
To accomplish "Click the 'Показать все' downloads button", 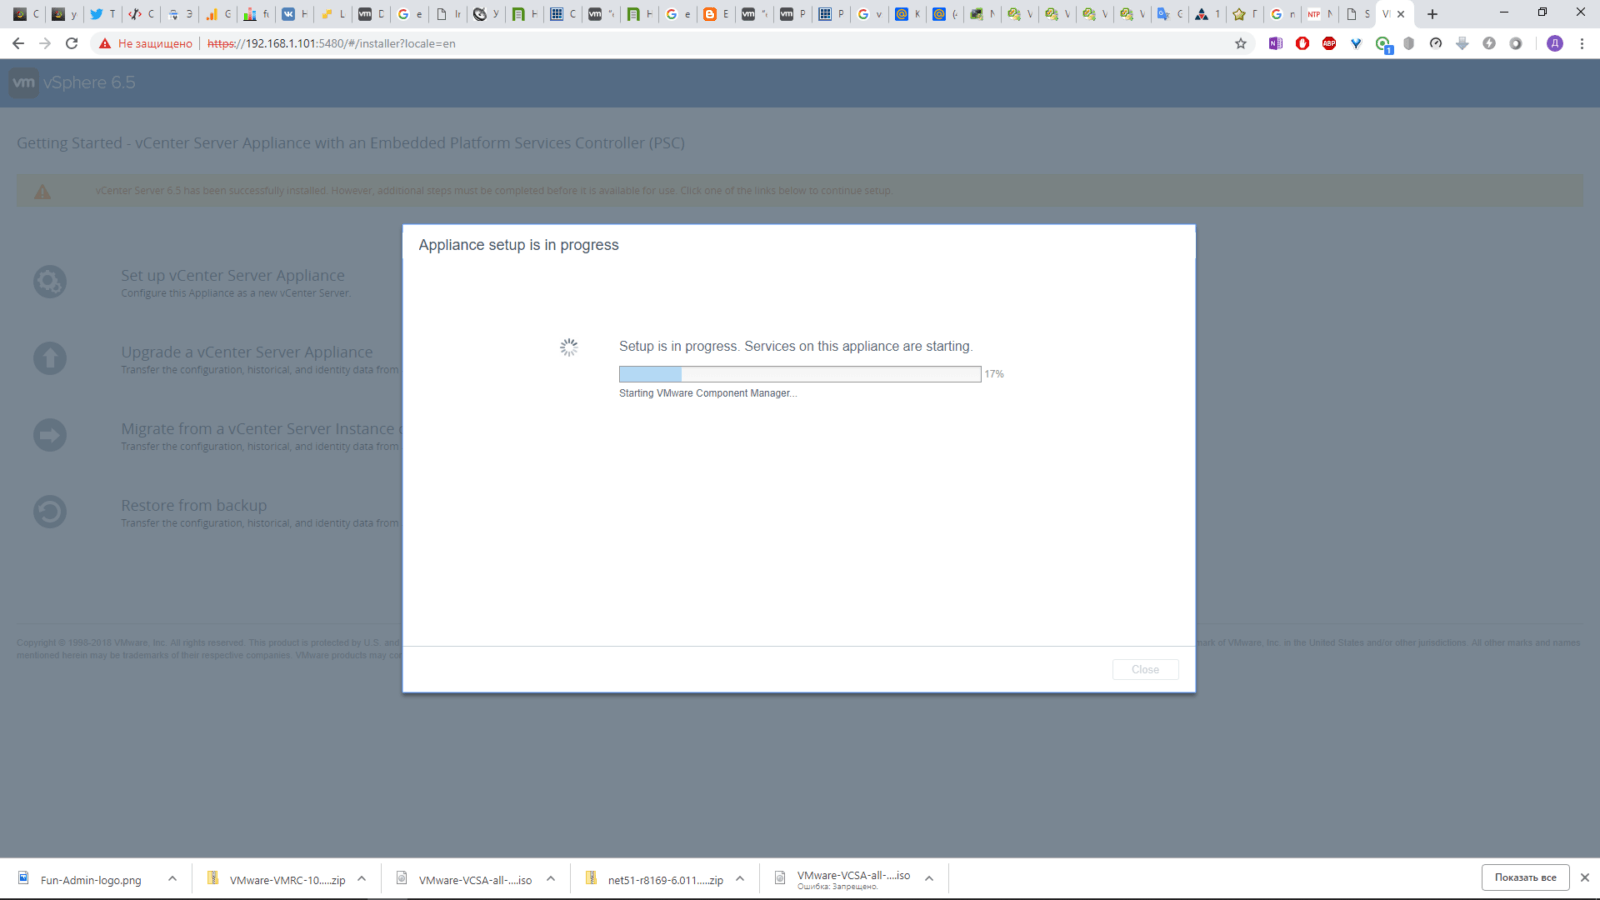I will (x=1525, y=878).
